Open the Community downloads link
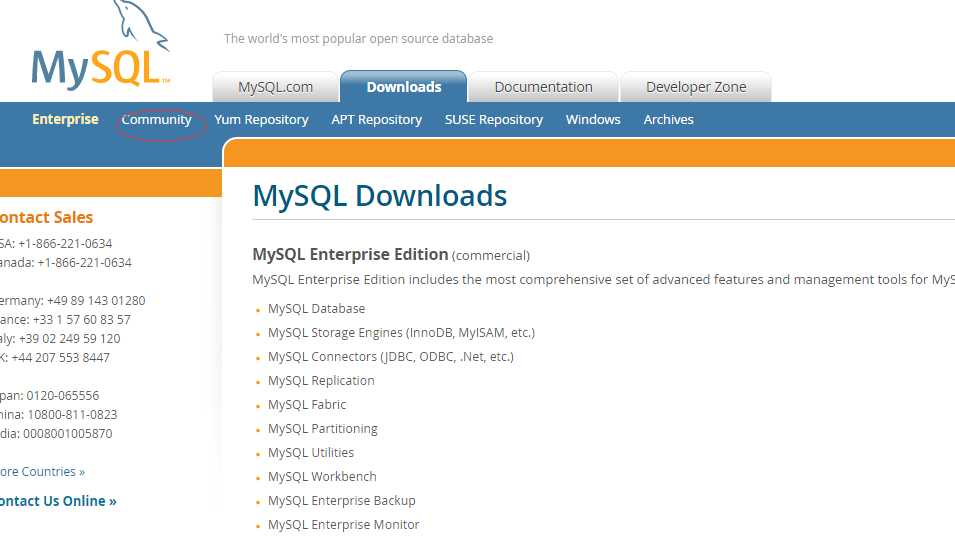 point(157,120)
